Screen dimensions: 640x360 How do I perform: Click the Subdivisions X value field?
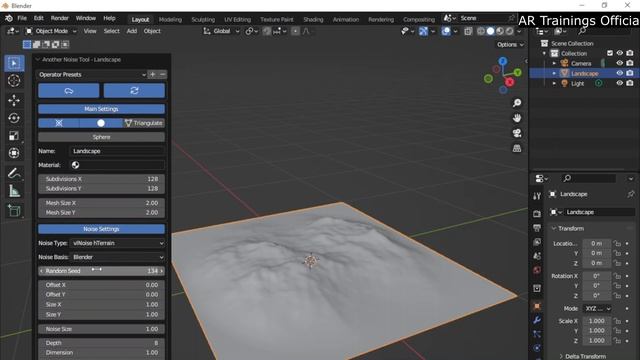click(x=101, y=179)
